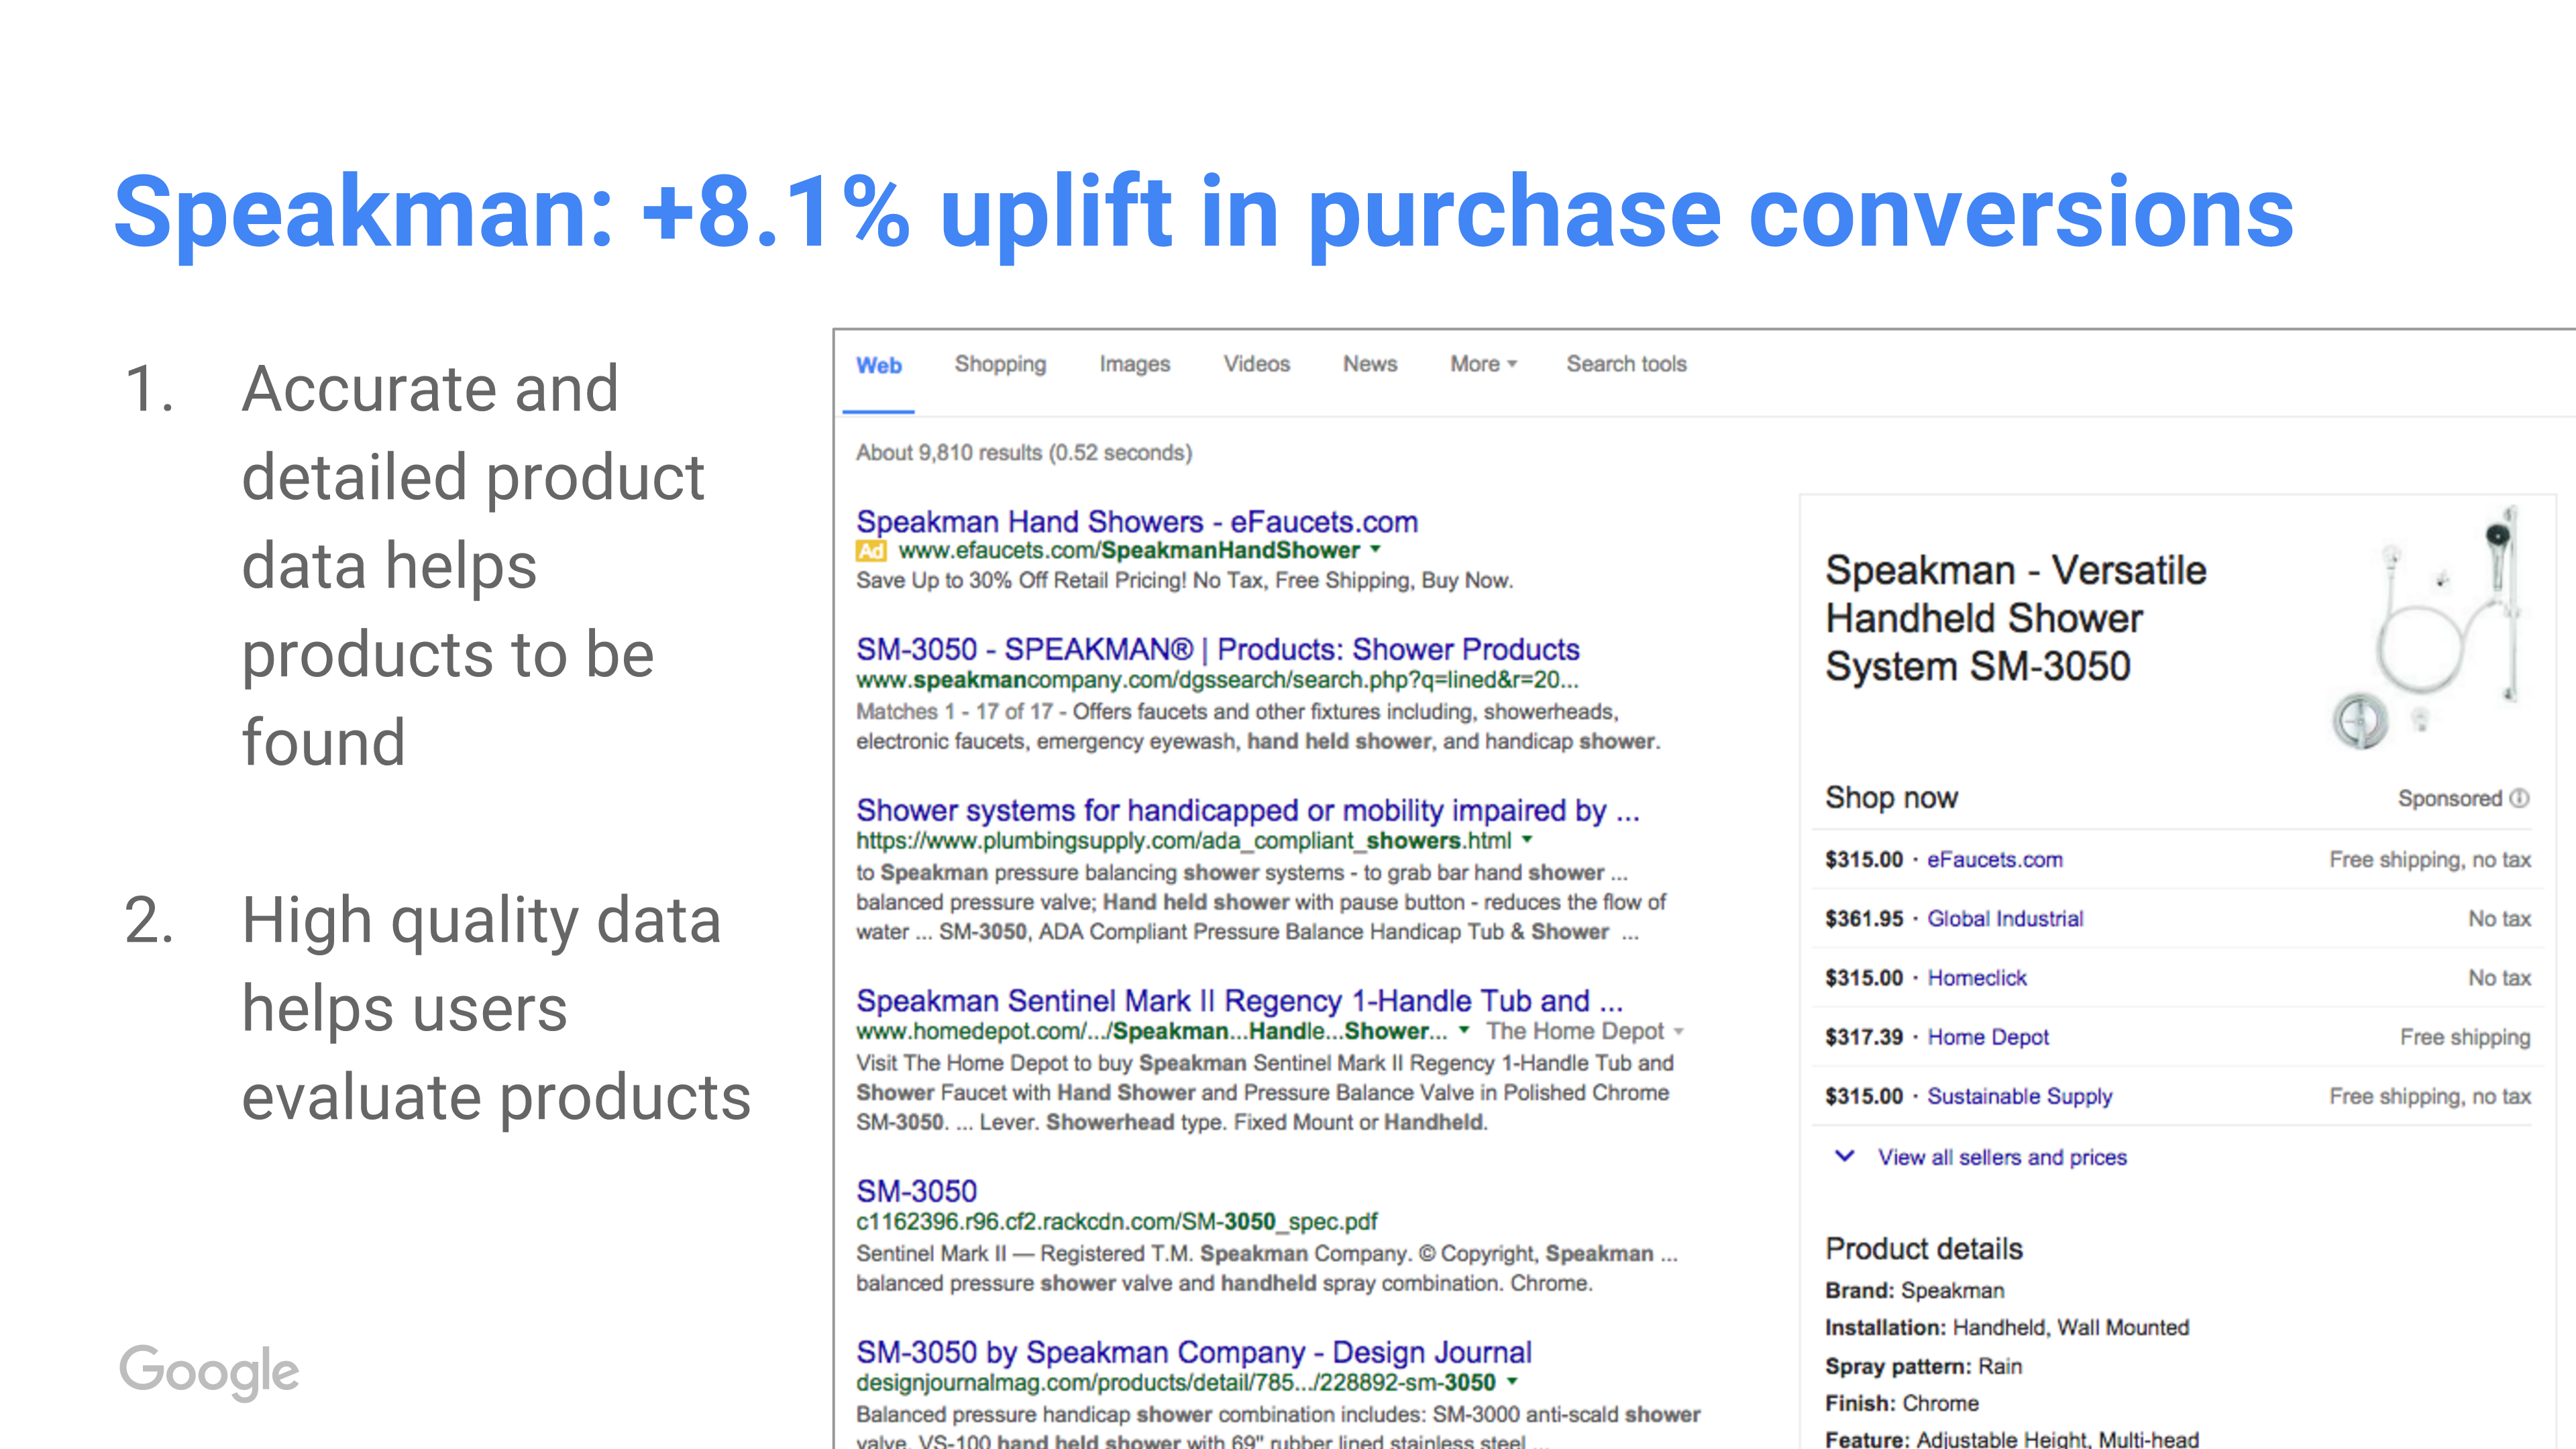This screenshot has height=1449, width=2576.
Task: Switch to the Images tab
Action: tap(1134, 364)
